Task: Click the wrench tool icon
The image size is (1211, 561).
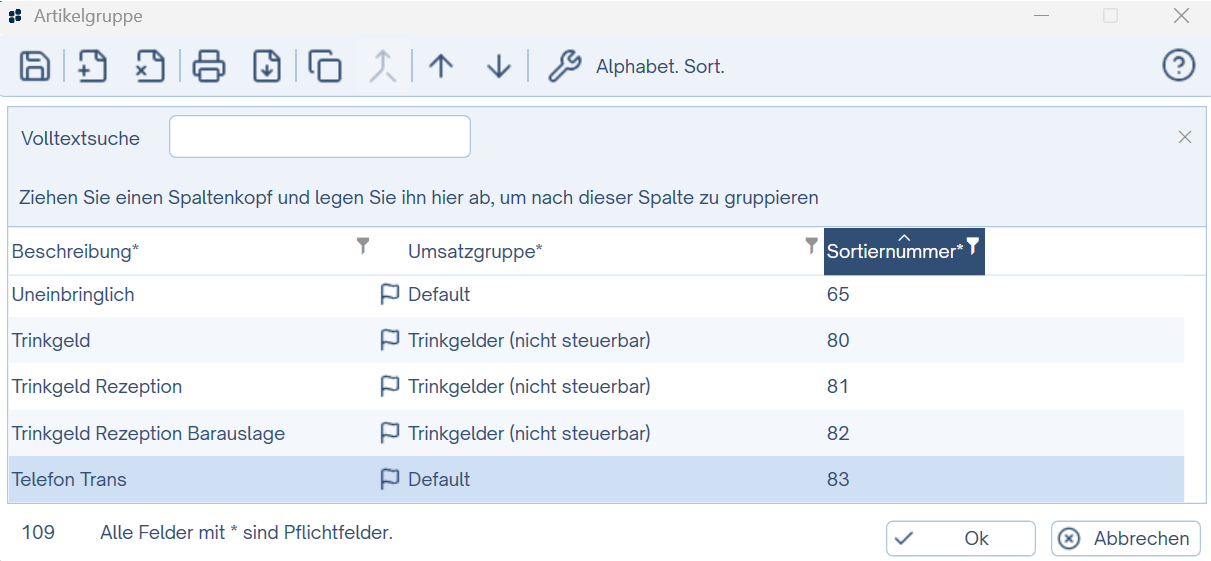Action: pos(565,67)
